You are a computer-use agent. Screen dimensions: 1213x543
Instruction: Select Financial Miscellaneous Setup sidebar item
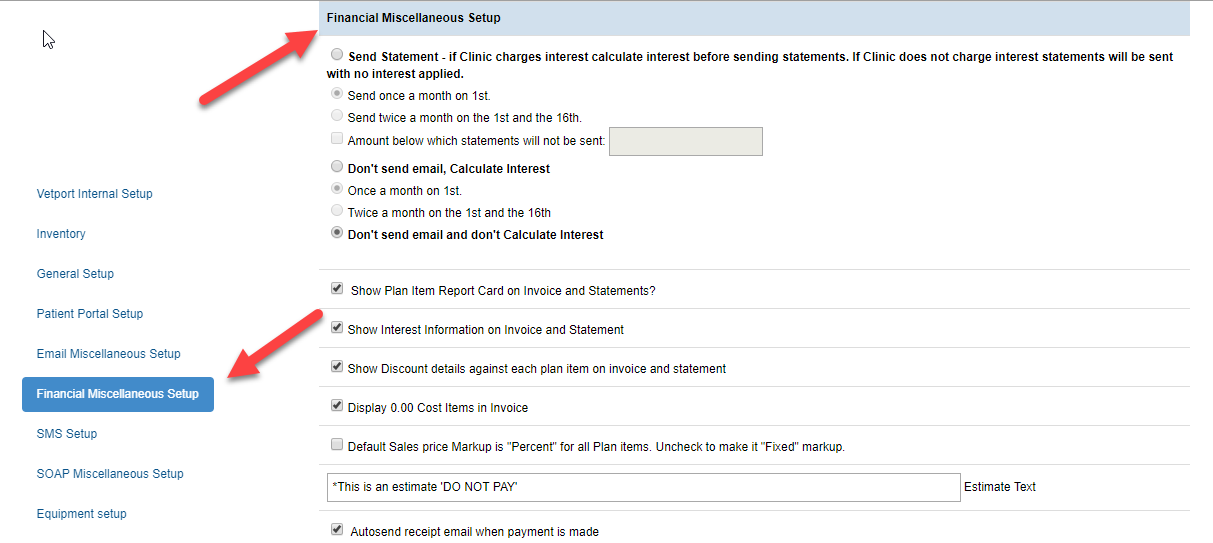118,394
